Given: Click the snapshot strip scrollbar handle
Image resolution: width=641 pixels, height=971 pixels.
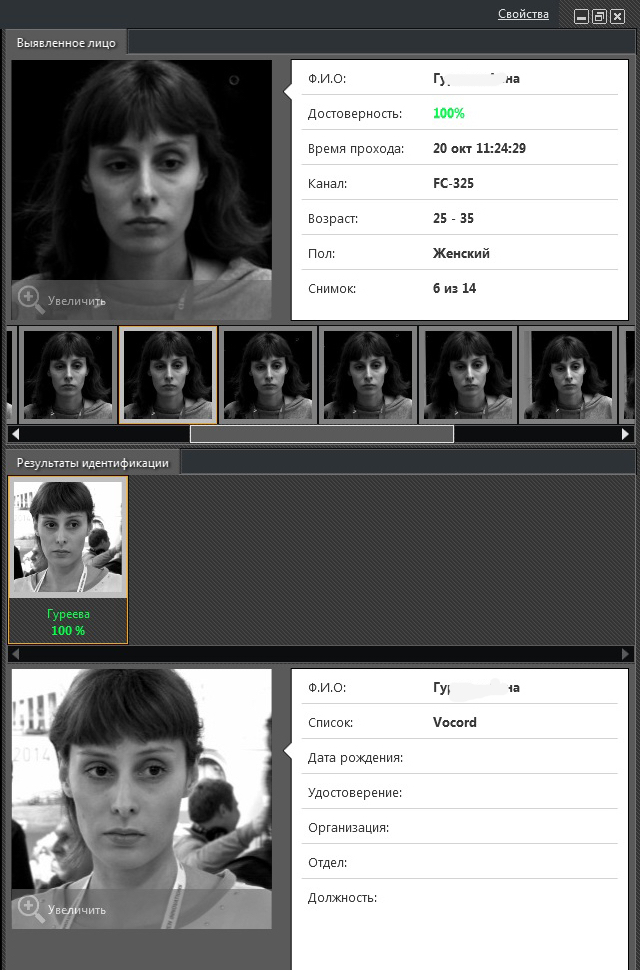Looking at the screenshot, I should [x=321, y=434].
